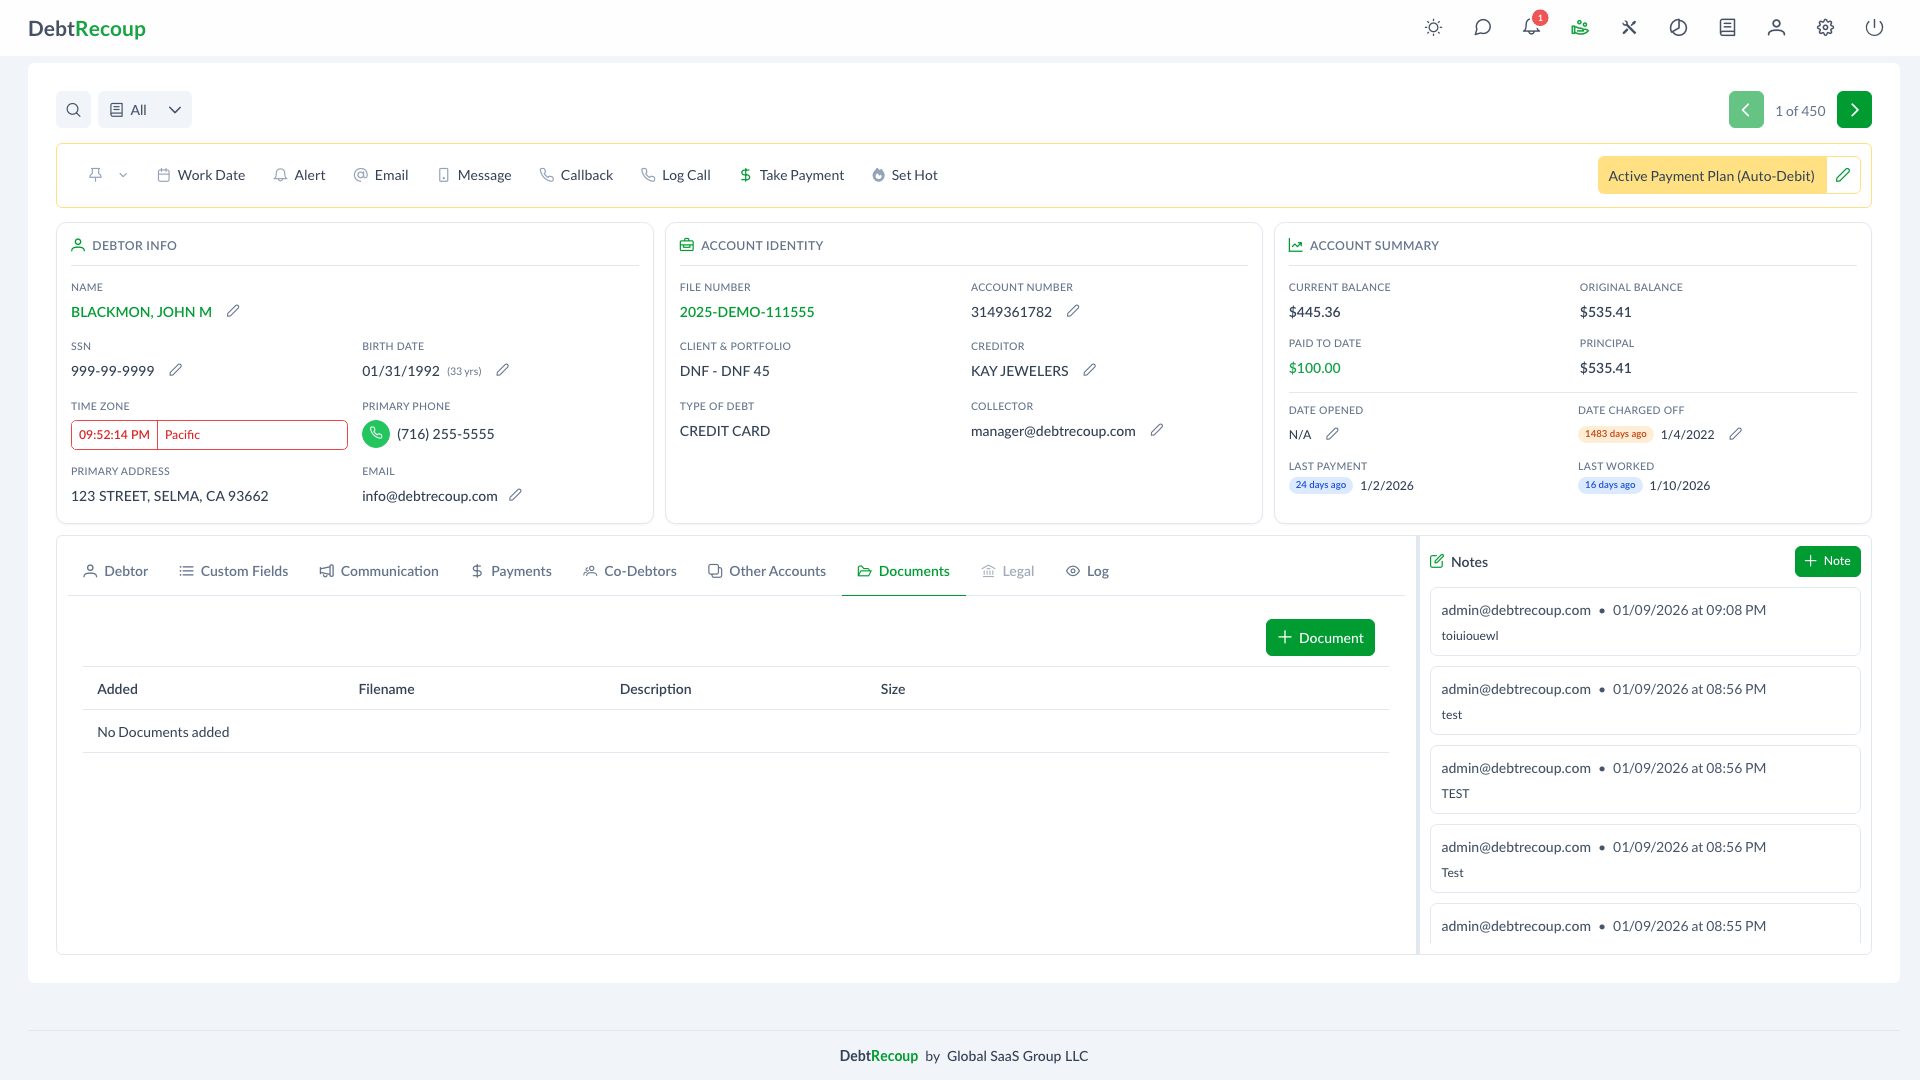Click the green phone icon beside primary phone
The width and height of the screenshot is (1920, 1080).
[x=376, y=434]
